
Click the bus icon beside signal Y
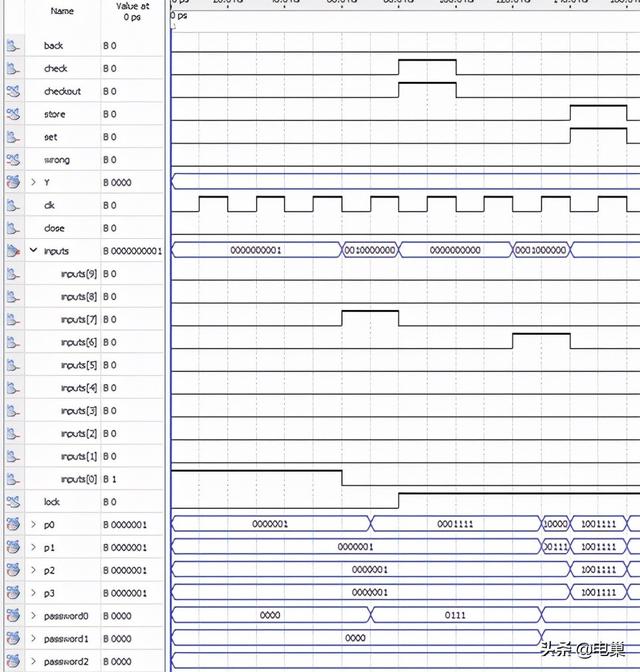(x=13, y=182)
